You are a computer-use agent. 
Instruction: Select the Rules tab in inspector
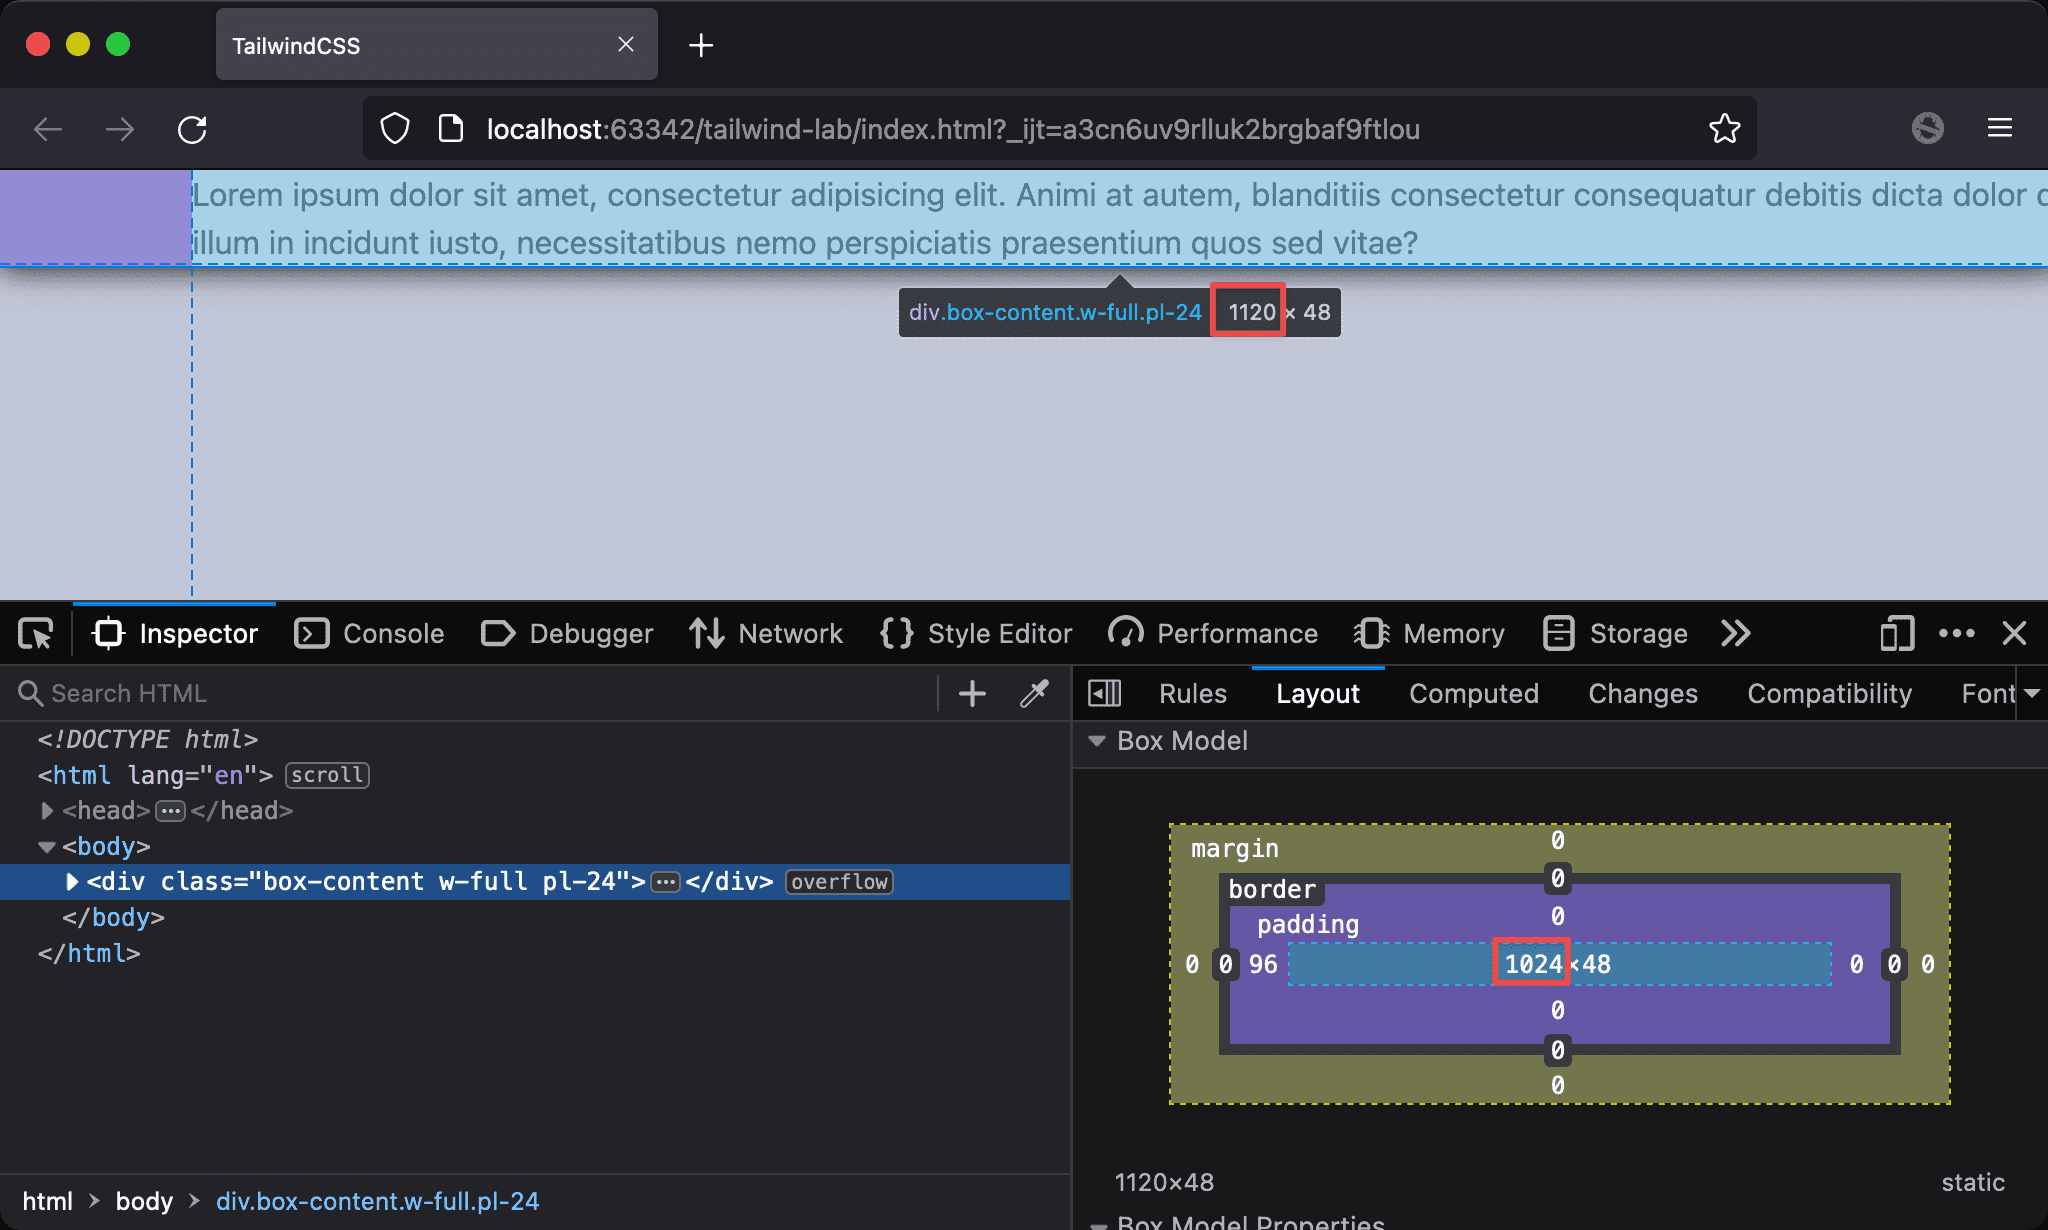click(1191, 693)
